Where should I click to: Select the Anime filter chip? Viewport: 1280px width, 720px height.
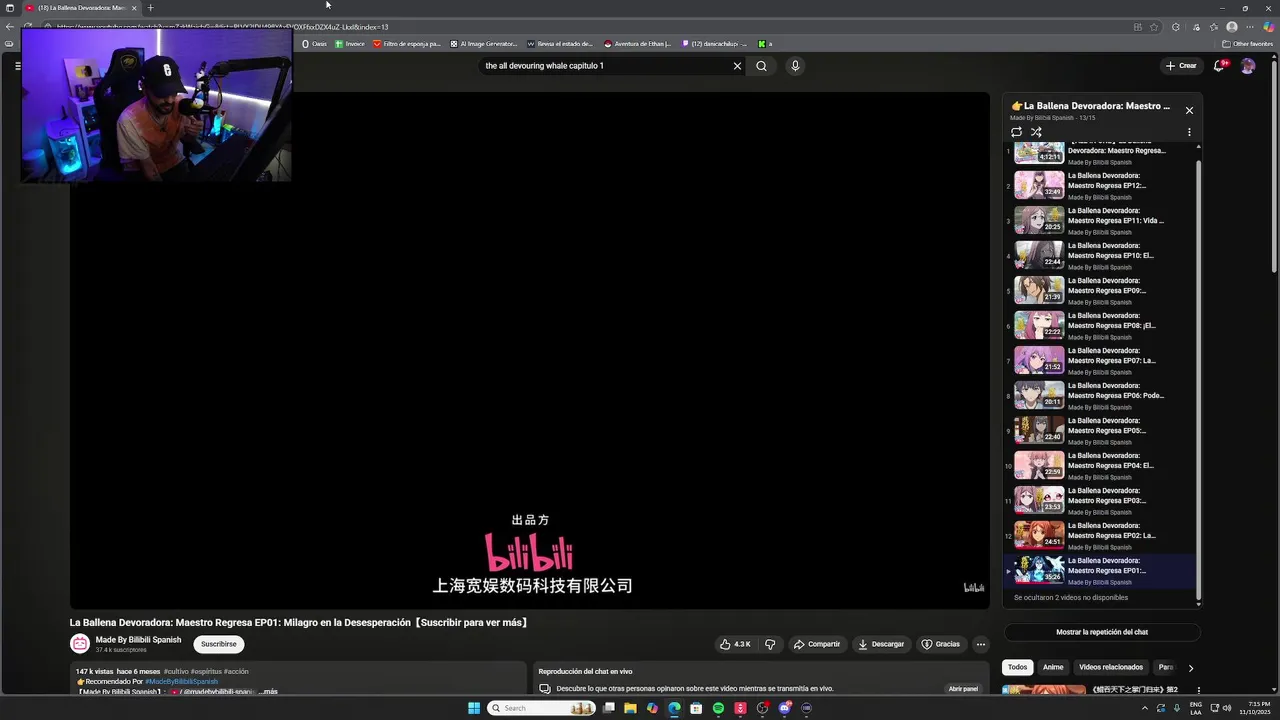pyautogui.click(x=1053, y=667)
